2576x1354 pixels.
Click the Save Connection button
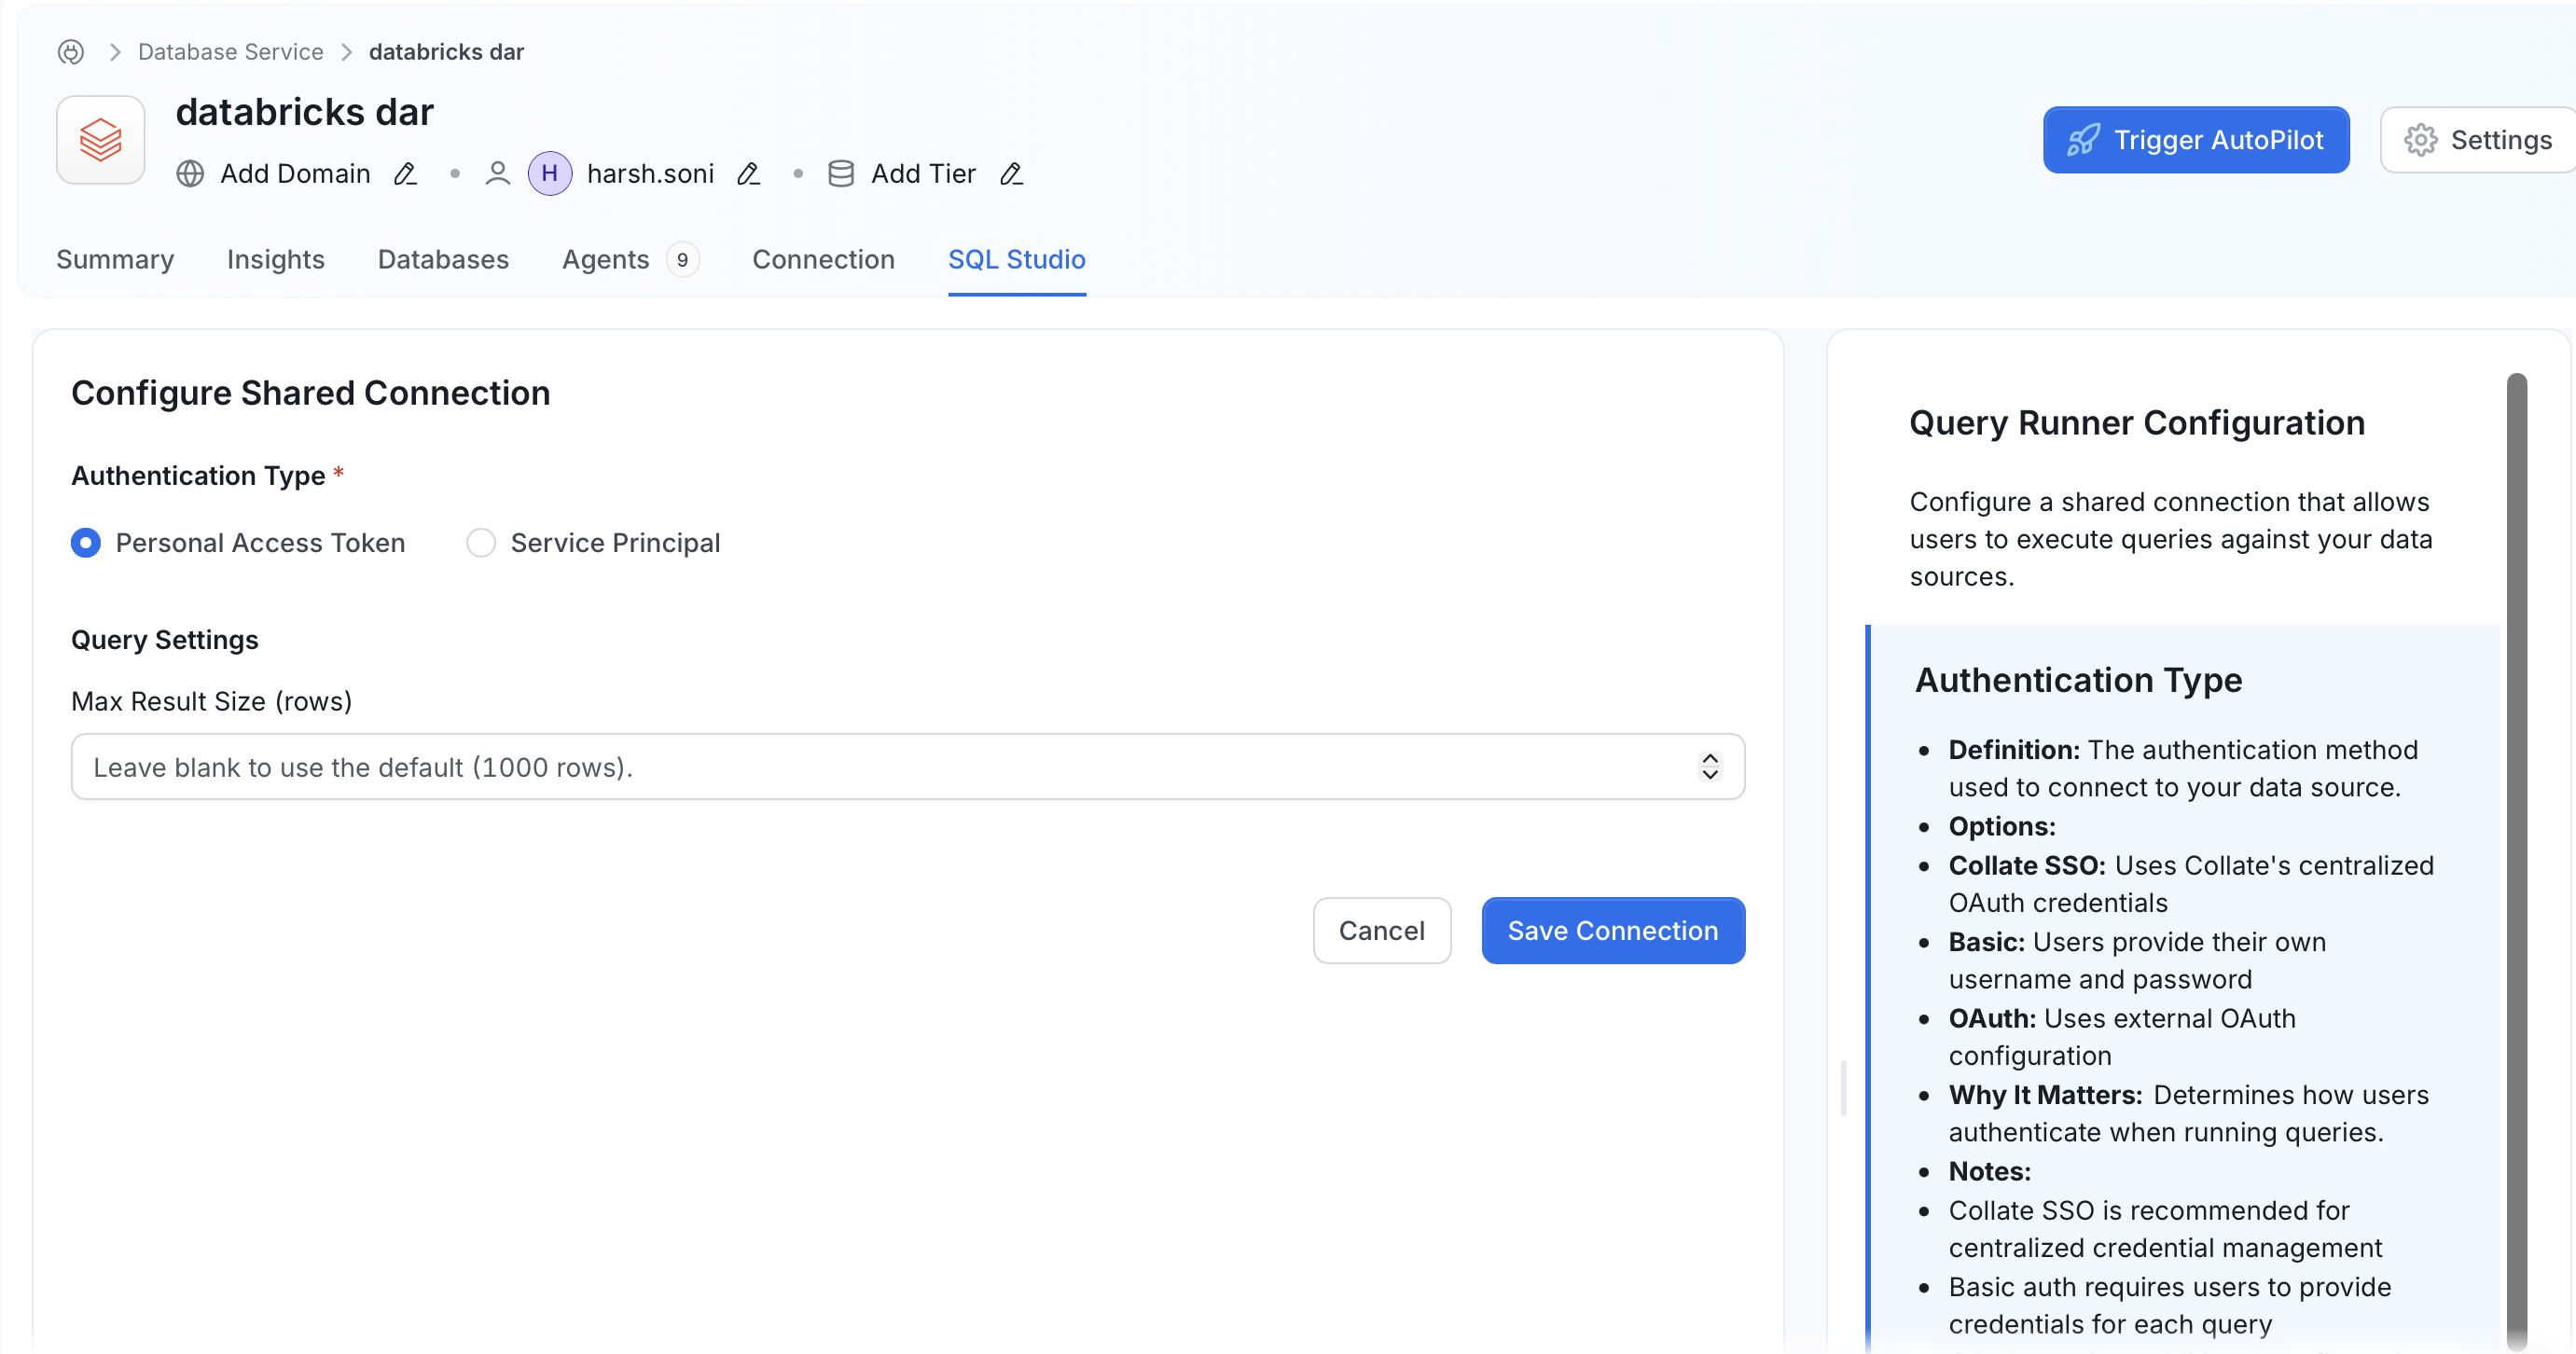pos(1613,931)
